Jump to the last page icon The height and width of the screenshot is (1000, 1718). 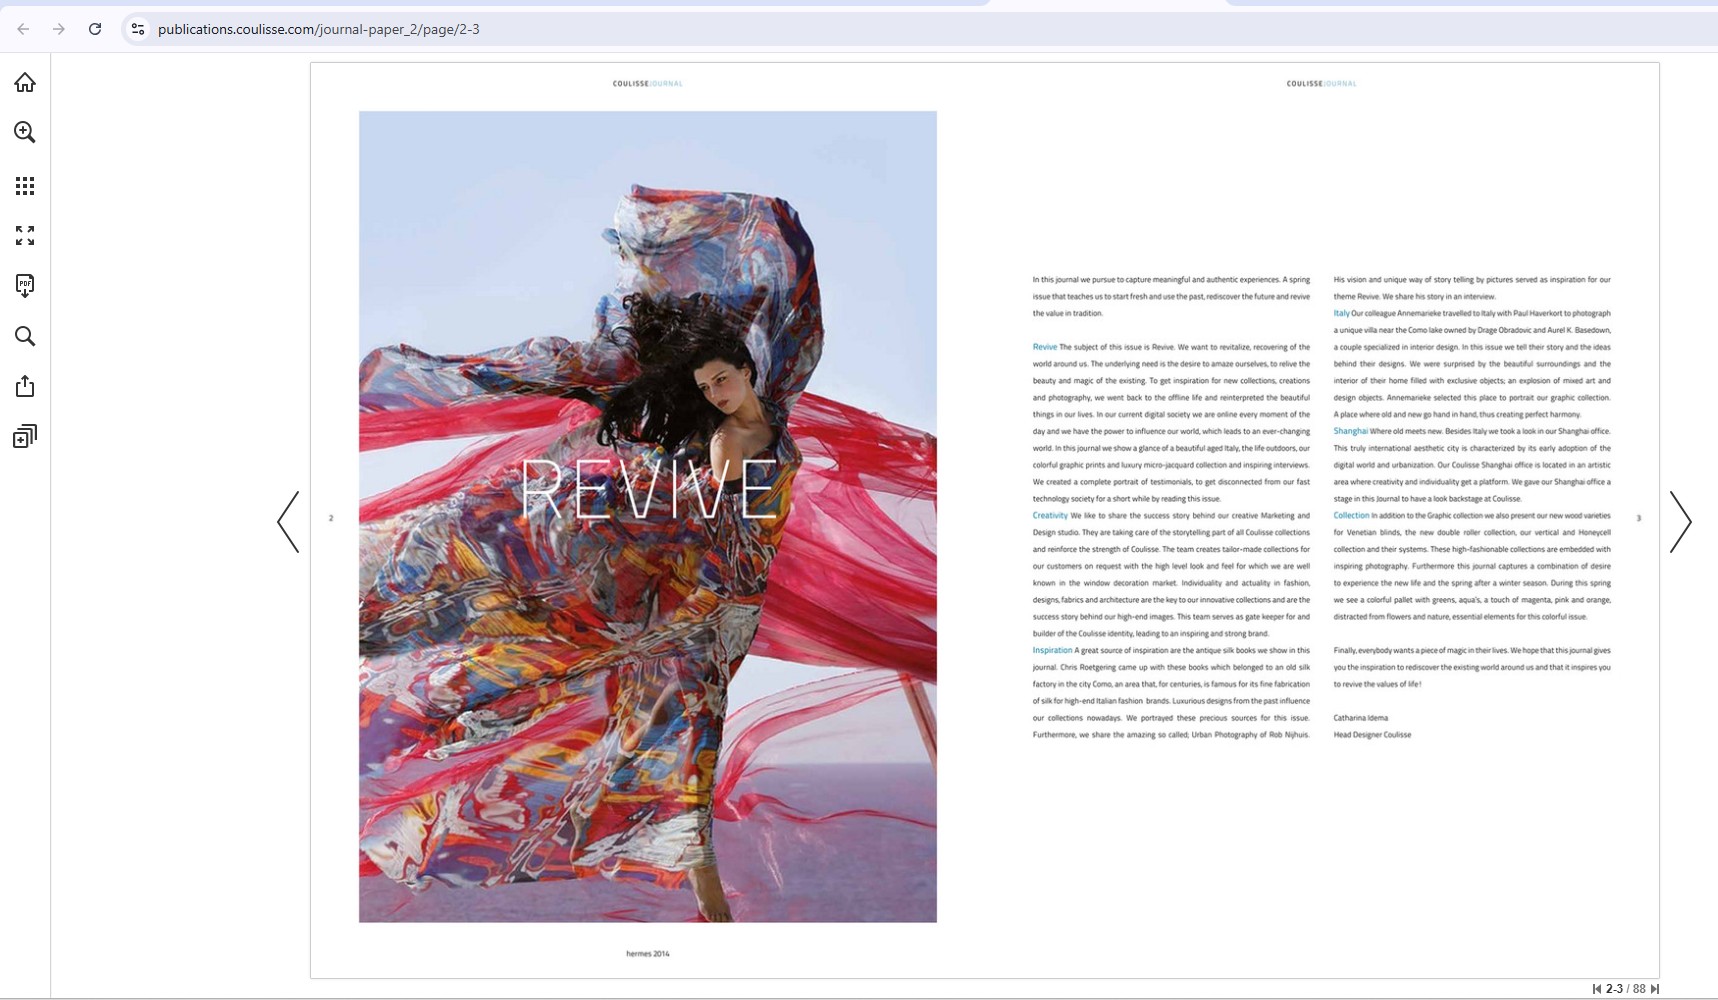tap(1655, 989)
